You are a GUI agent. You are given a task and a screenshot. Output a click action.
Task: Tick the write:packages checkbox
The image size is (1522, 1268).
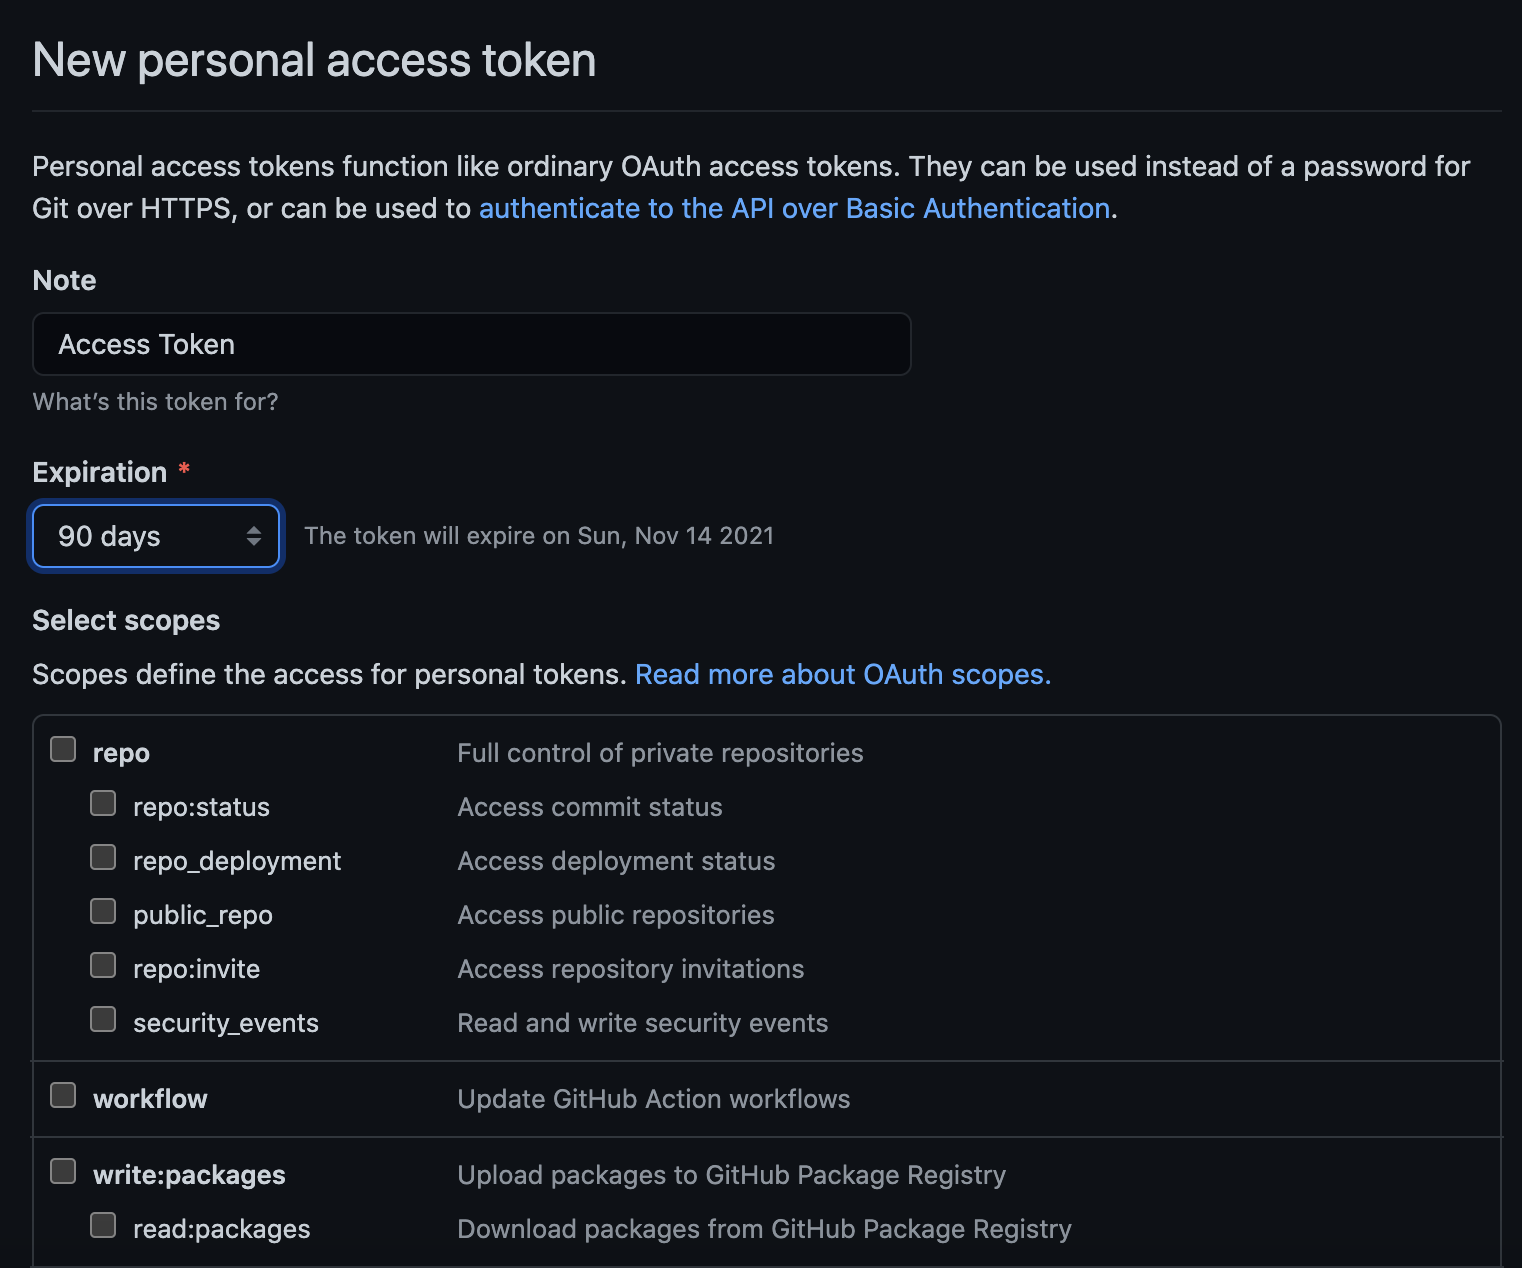(63, 1171)
